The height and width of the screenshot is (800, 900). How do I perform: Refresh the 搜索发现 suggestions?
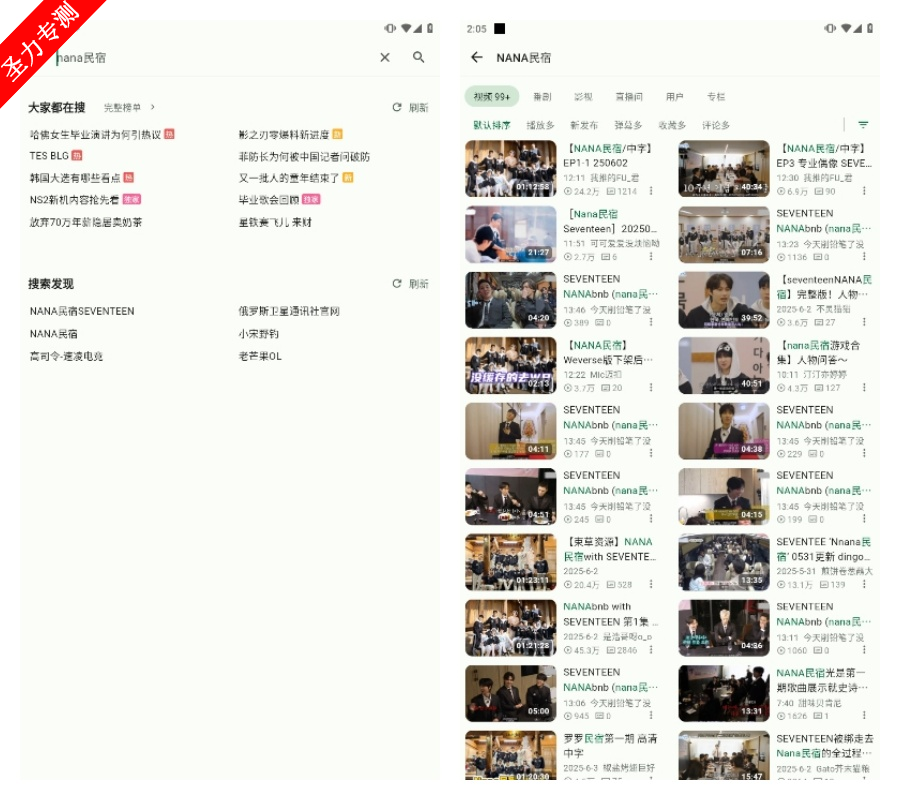coord(410,284)
